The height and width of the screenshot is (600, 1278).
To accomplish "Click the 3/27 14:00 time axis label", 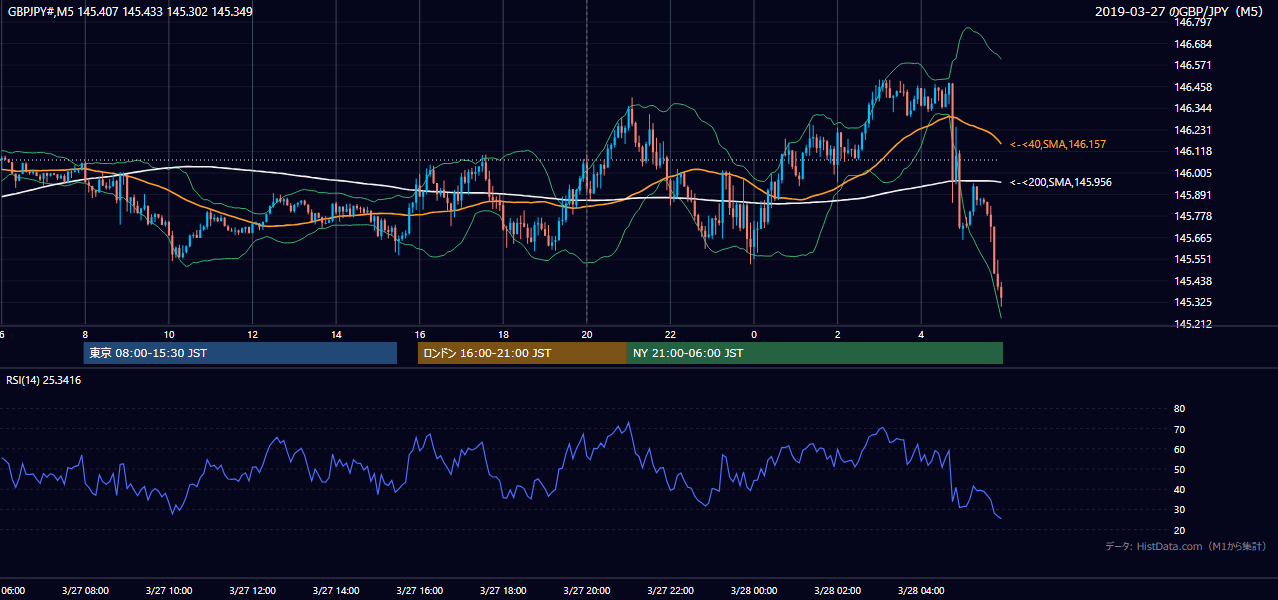I will pos(337,590).
